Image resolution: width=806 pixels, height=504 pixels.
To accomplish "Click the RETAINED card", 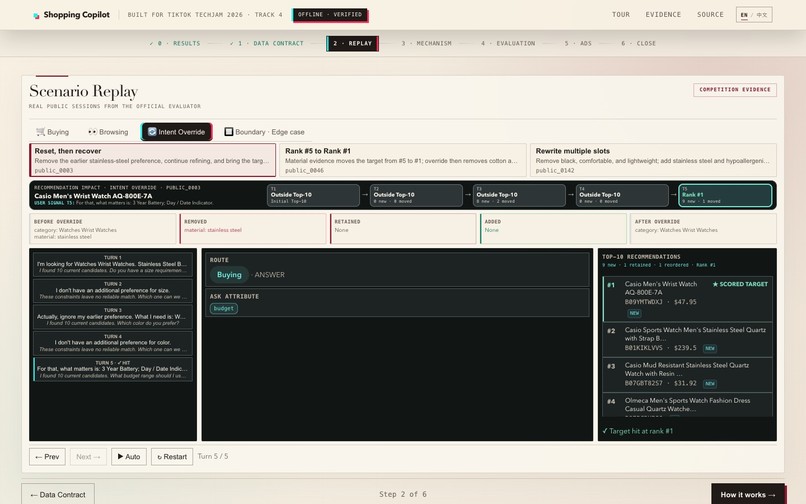I will coord(403,228).
